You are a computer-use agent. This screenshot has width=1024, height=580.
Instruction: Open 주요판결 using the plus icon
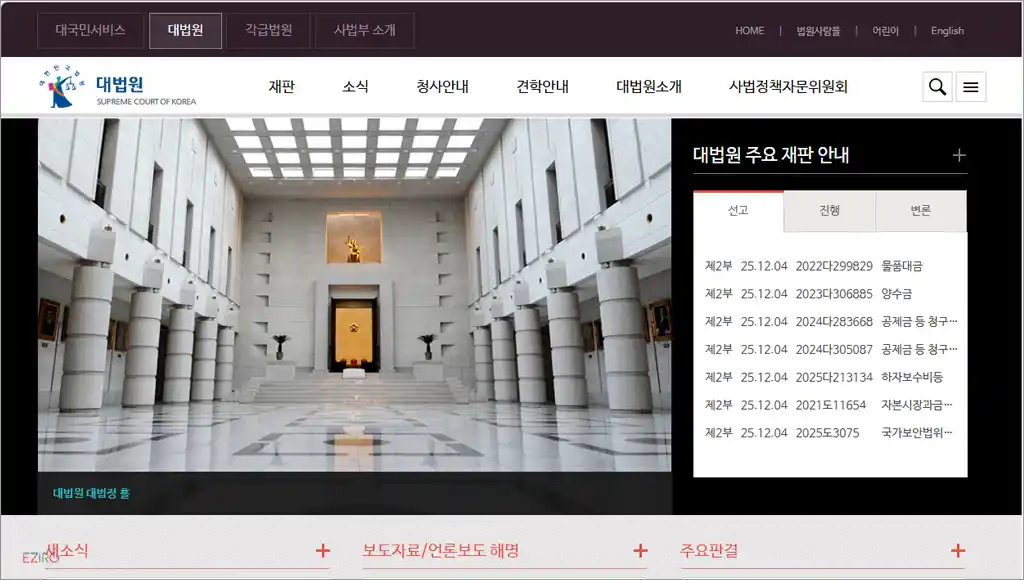(x=957, y=549)
